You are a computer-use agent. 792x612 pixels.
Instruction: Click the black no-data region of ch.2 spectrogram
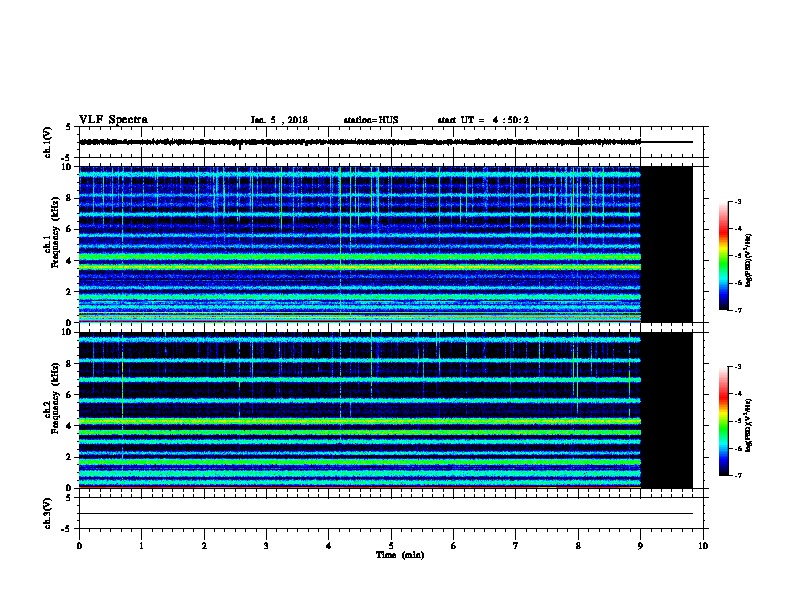point(667,410)
